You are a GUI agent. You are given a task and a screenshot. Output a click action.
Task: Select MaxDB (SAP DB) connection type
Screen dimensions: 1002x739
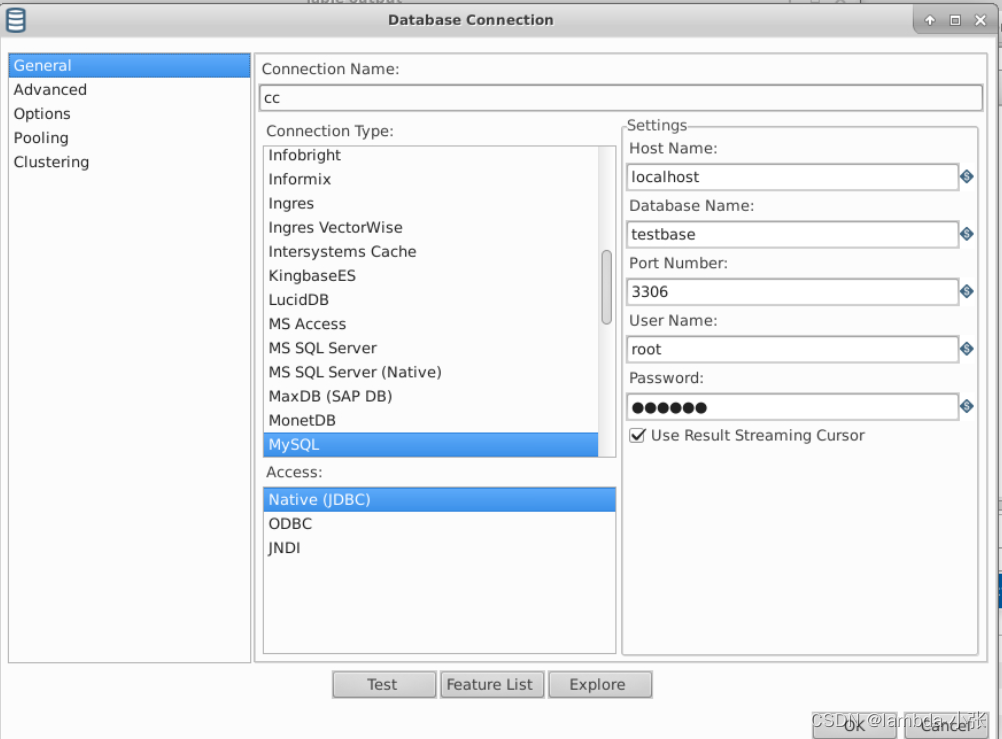(431, 396)
